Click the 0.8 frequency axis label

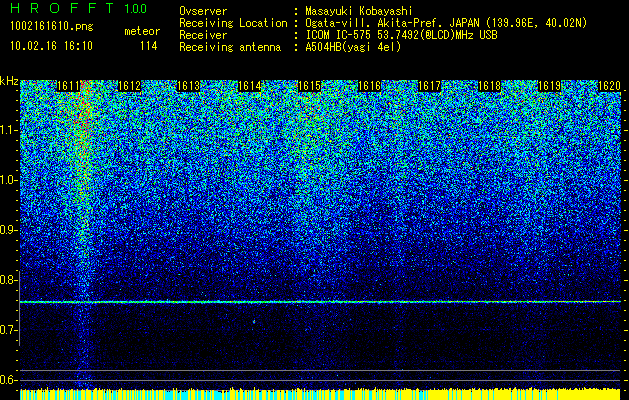pos(8,280)
